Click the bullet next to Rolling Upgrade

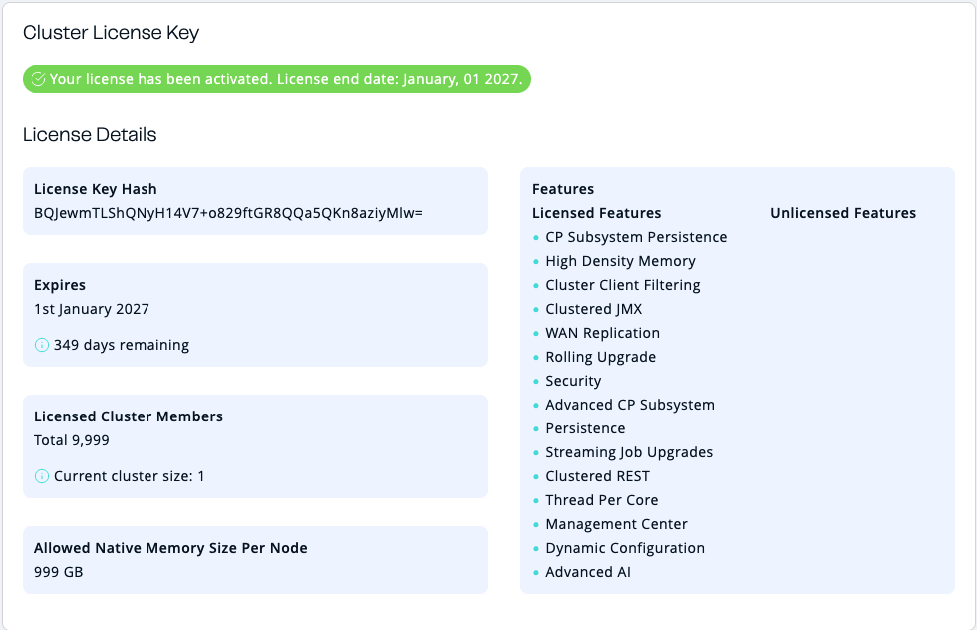tap(534, 357)
